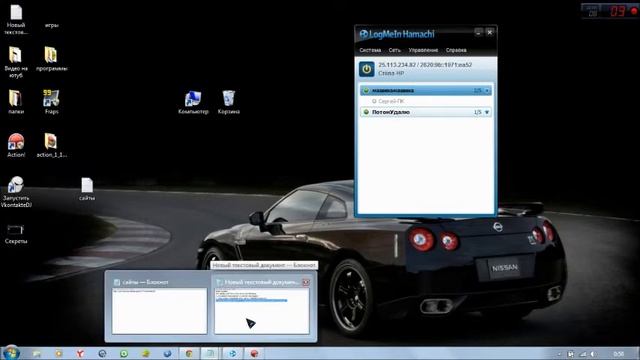Open the Управление menu in Hamachi
This screenshot has height=360, width=640.
tap(423, 50)
